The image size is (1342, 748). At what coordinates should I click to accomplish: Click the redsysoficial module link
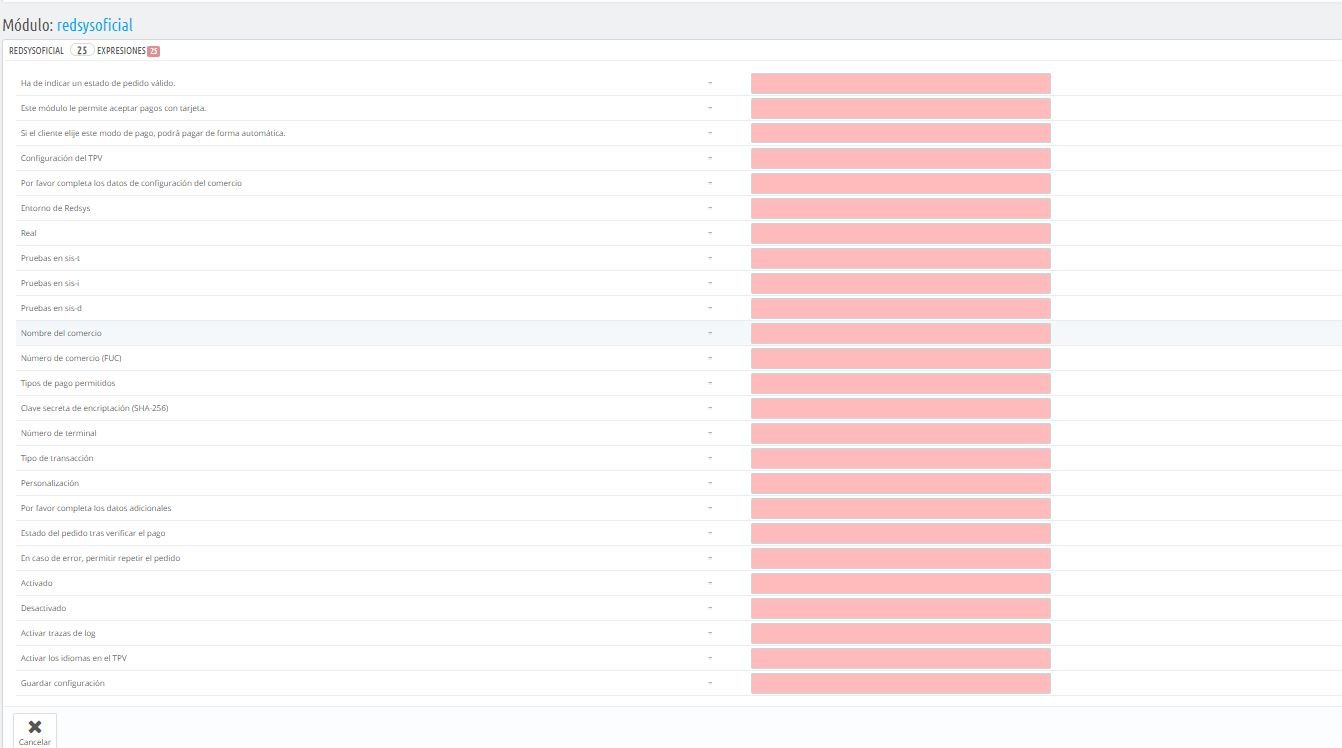[95, 25]
